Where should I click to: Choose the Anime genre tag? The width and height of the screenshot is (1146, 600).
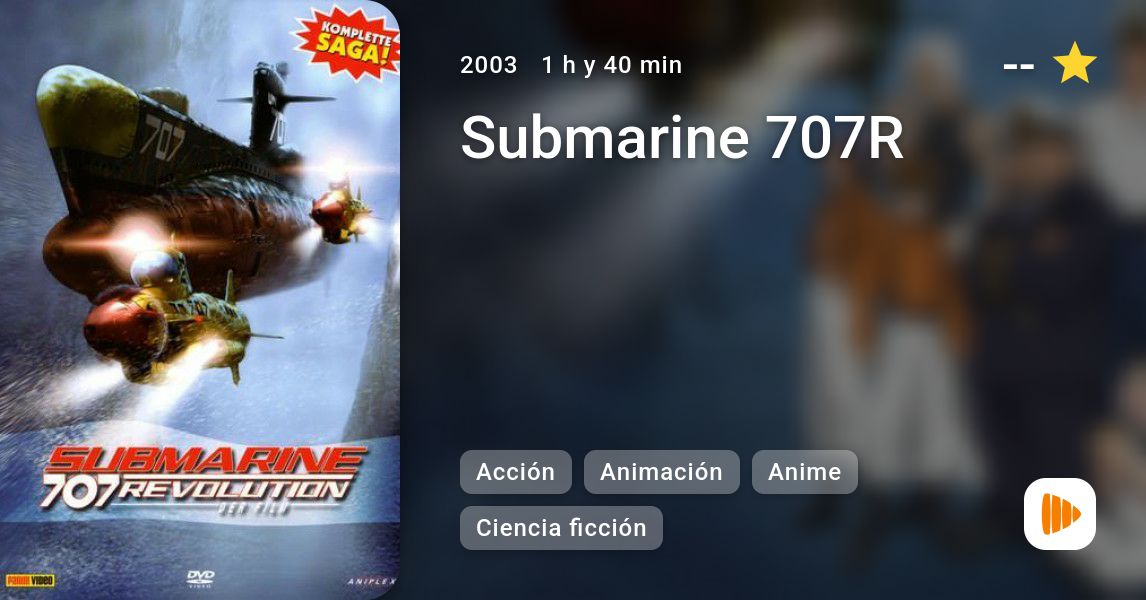[805, 472]
